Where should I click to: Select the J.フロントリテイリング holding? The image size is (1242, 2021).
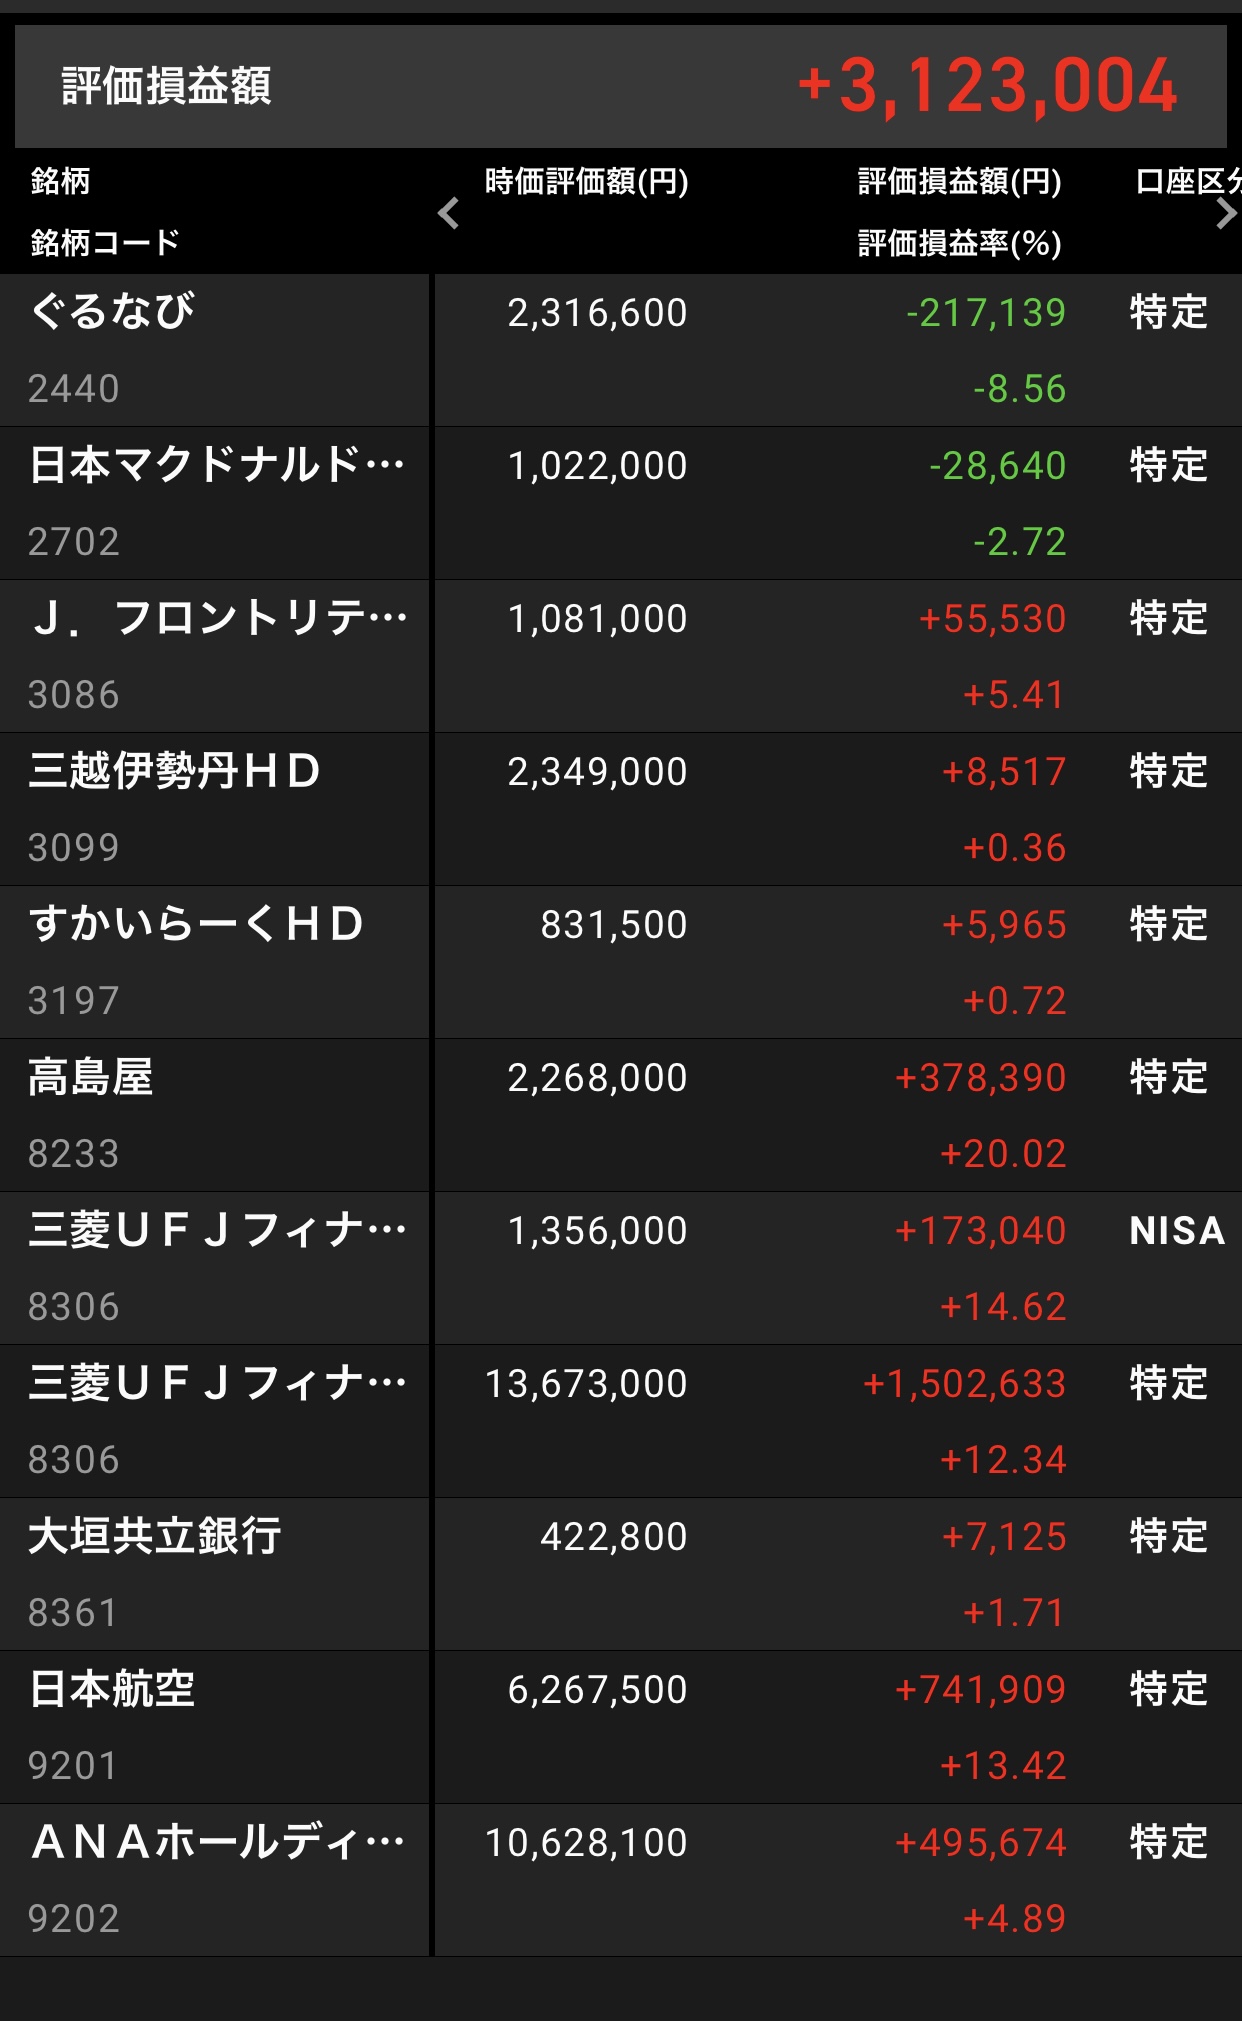(218, 619)
